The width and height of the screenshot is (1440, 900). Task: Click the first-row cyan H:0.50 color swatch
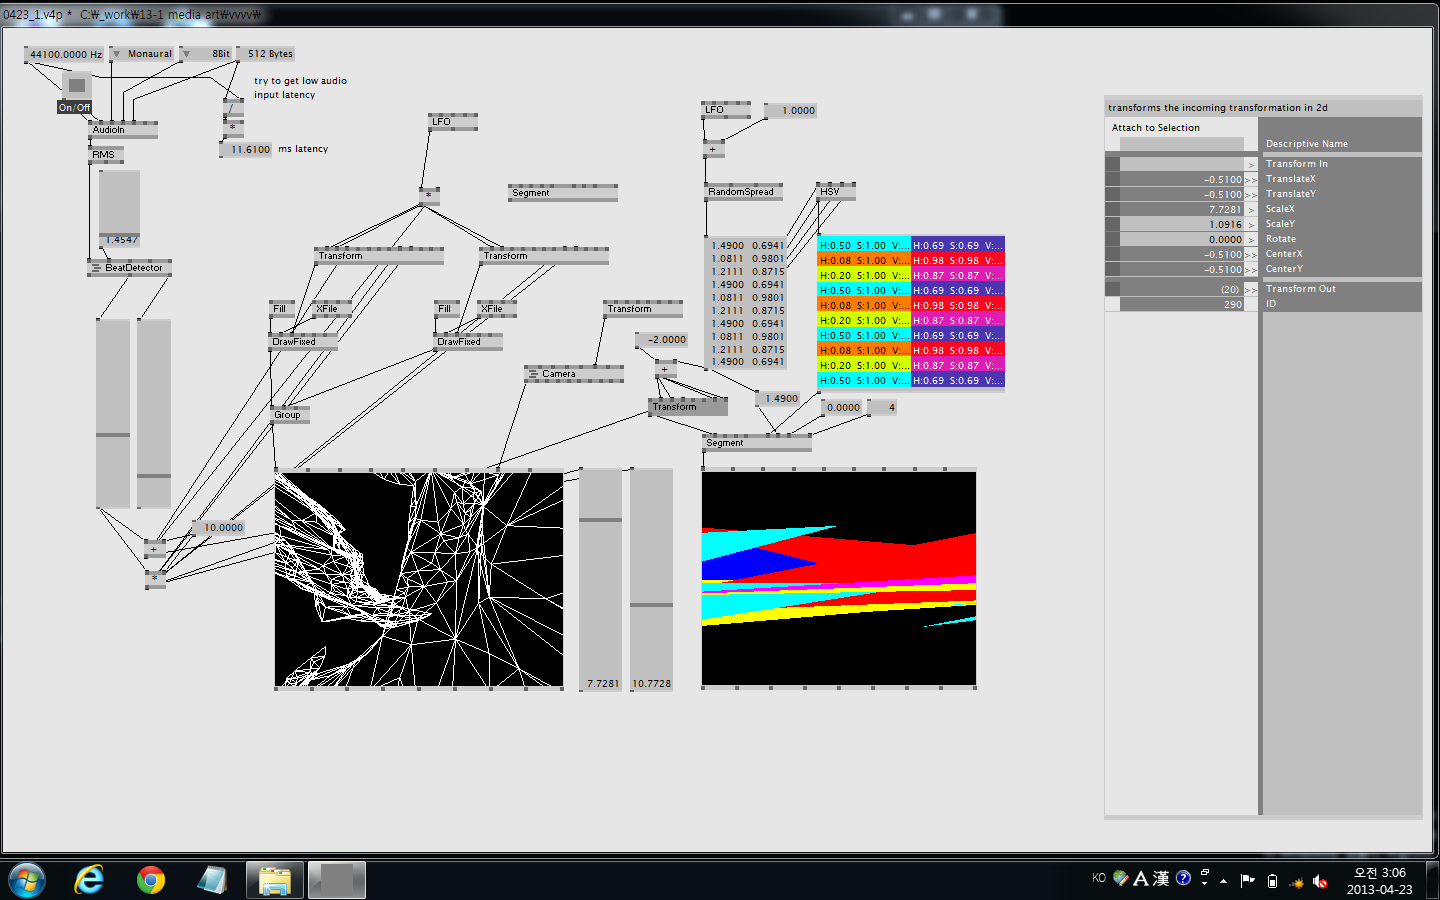click(864, 245)
